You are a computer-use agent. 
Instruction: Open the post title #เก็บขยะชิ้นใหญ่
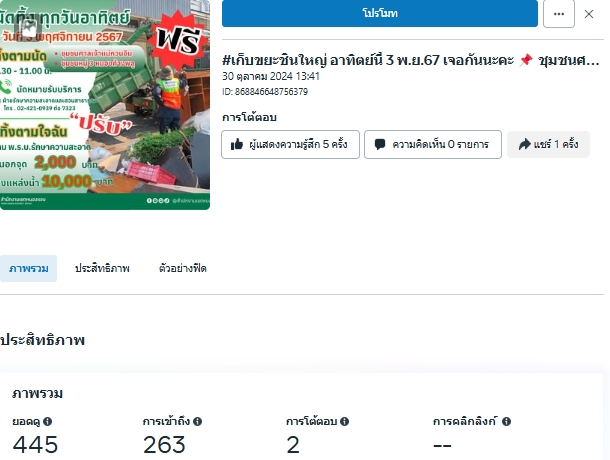point(411,60)
